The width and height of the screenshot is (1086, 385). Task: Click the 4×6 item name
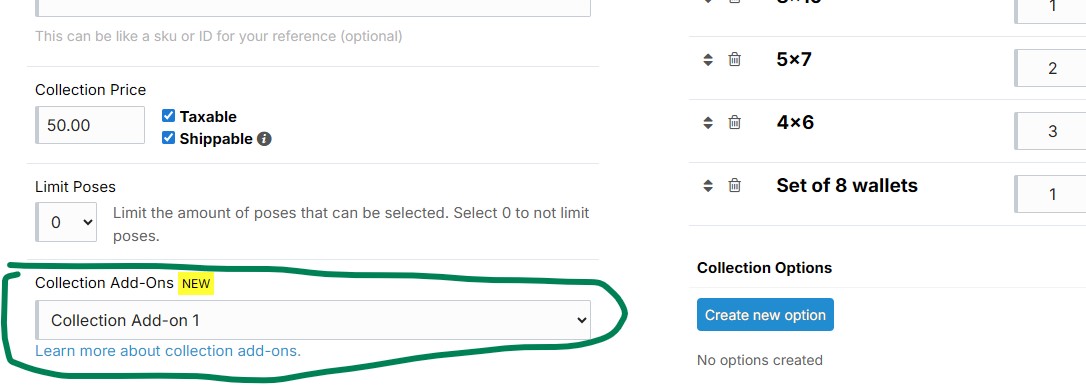point(795,123)
